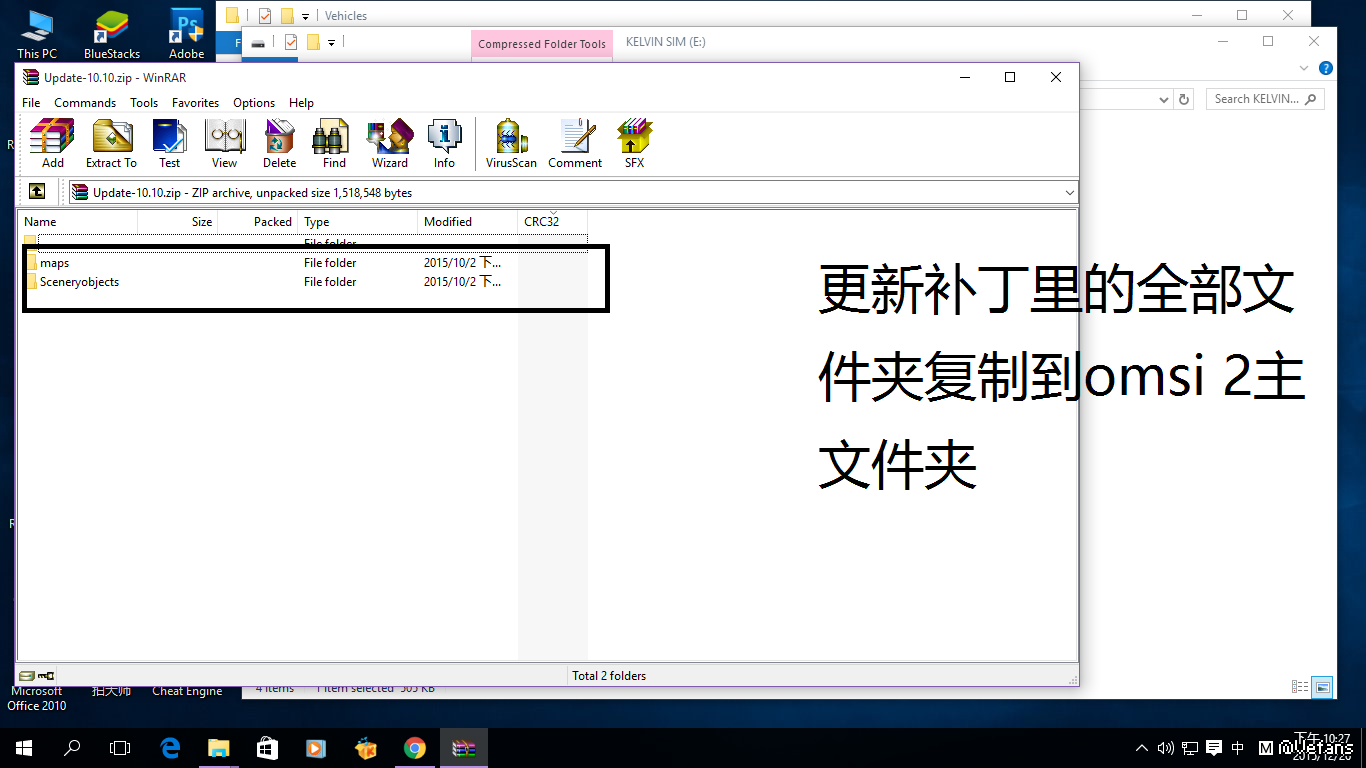Sort by the Type column header

[358, 221]
